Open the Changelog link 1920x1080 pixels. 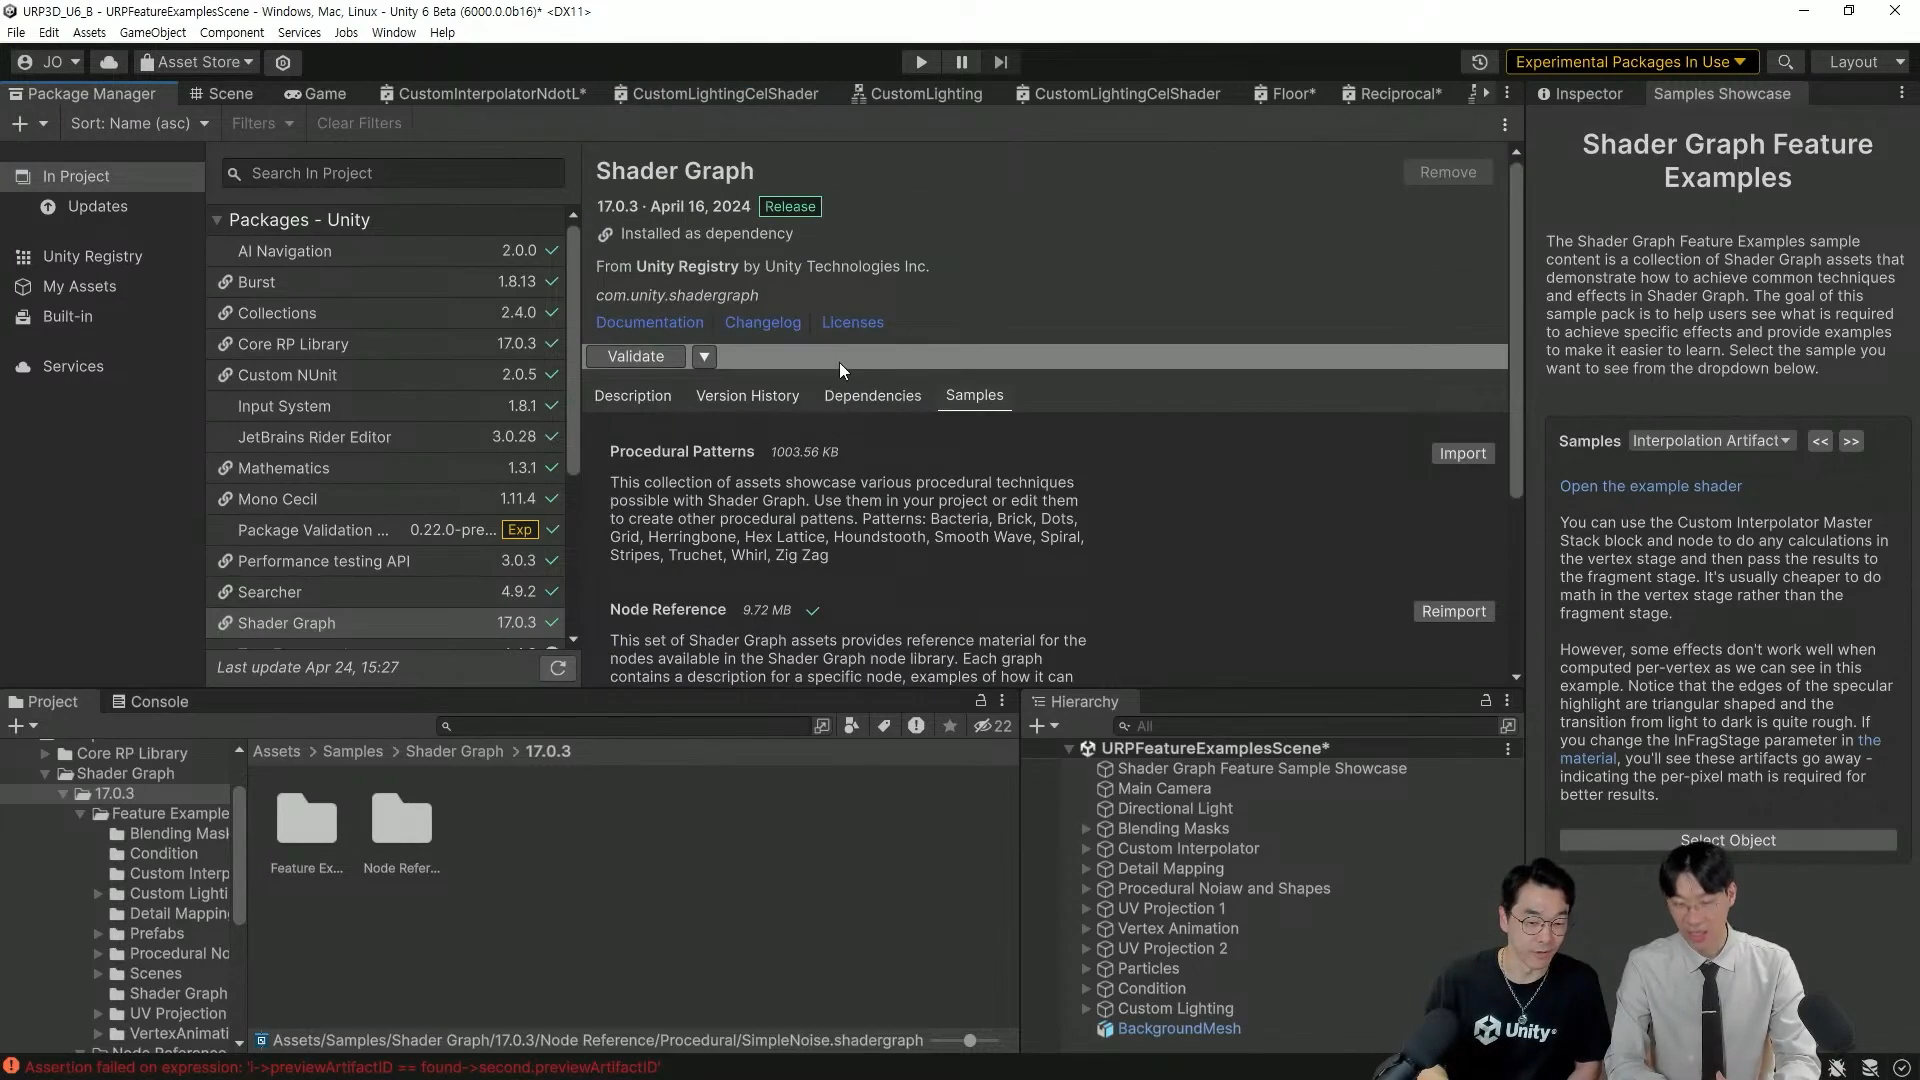[762, 323]
